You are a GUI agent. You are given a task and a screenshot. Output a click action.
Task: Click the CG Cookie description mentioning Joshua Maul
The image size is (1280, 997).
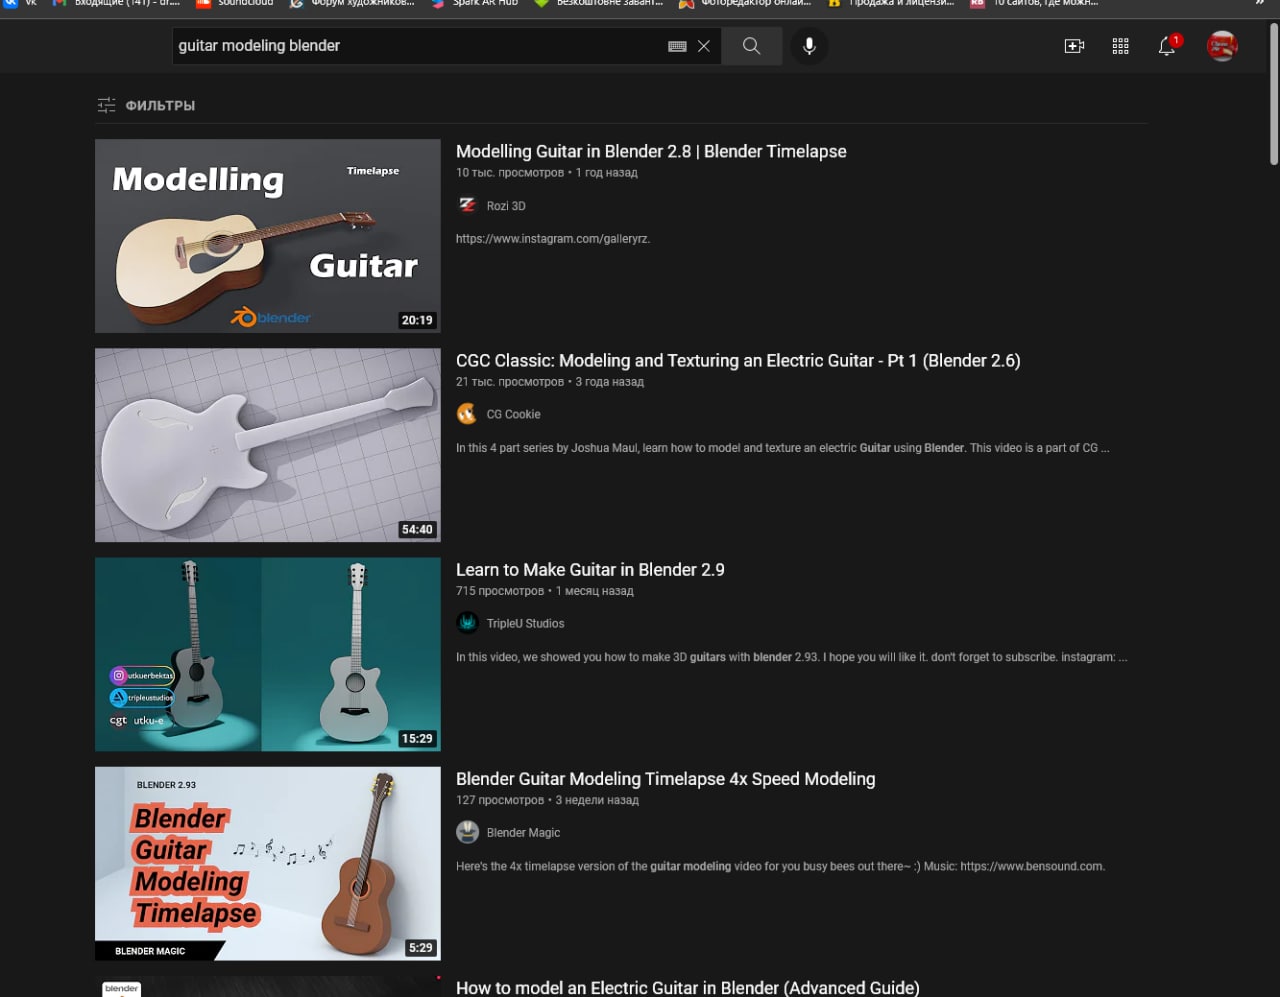(782, 448)
